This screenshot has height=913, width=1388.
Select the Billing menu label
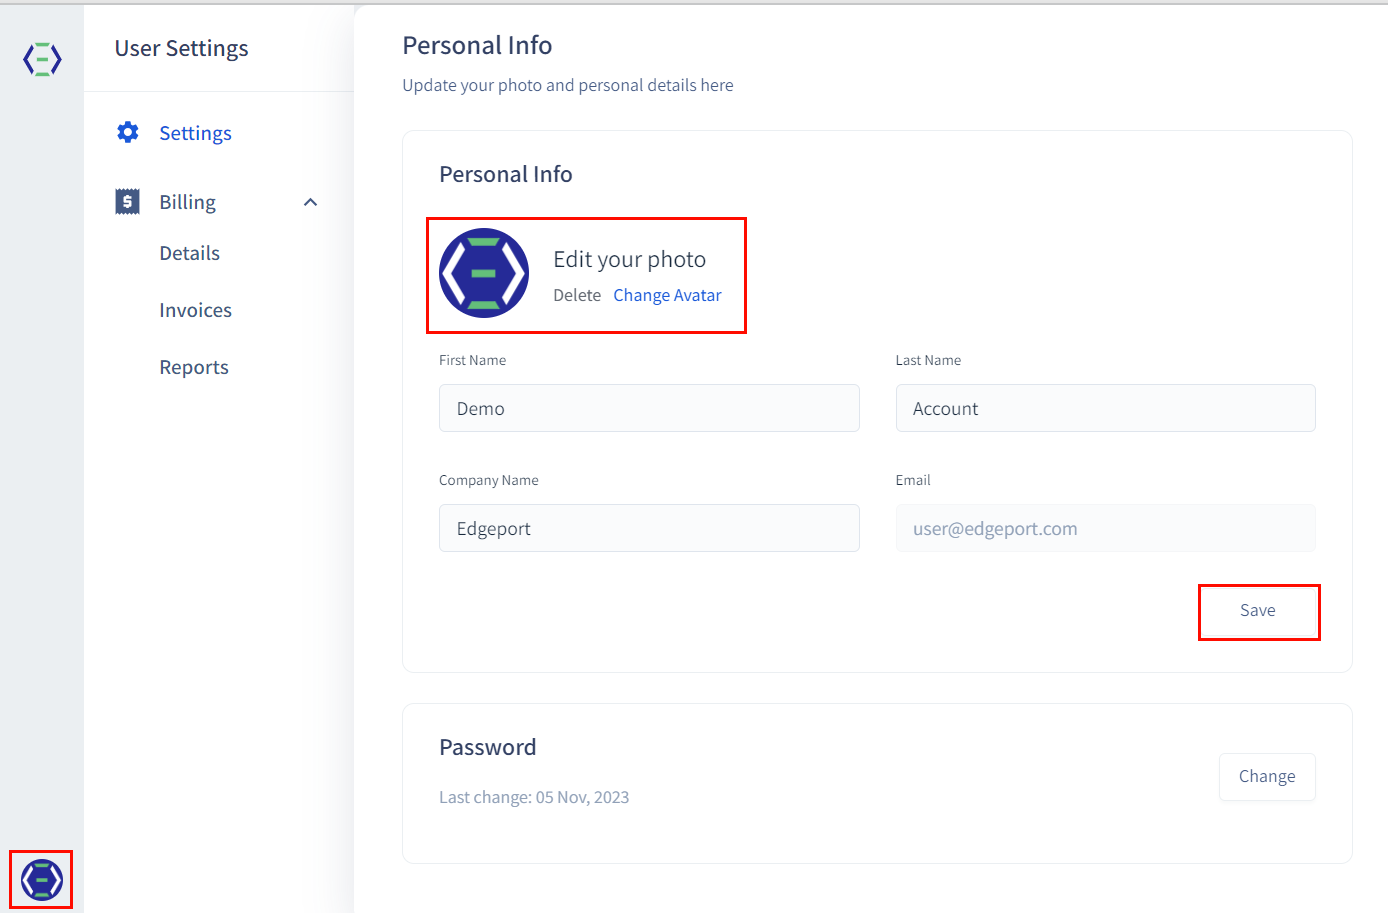click(187, 202)
